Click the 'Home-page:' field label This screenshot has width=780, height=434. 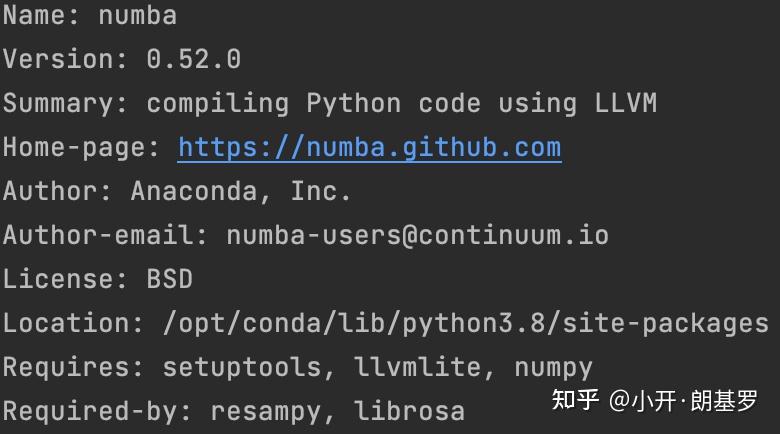click(81, 148)
